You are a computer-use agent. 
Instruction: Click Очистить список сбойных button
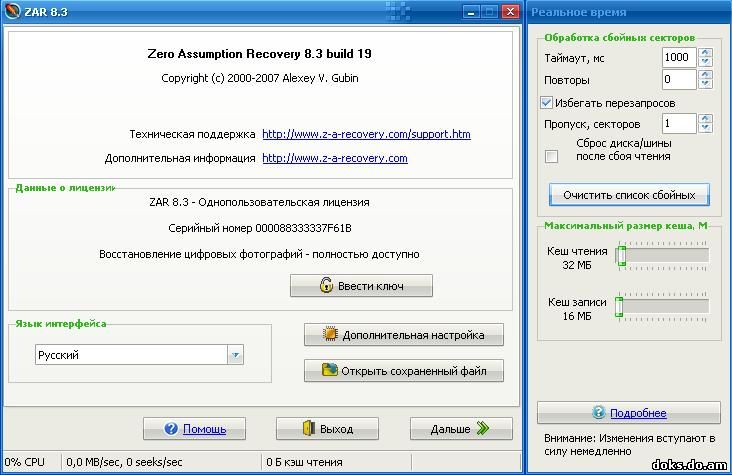tap(629, 195)
